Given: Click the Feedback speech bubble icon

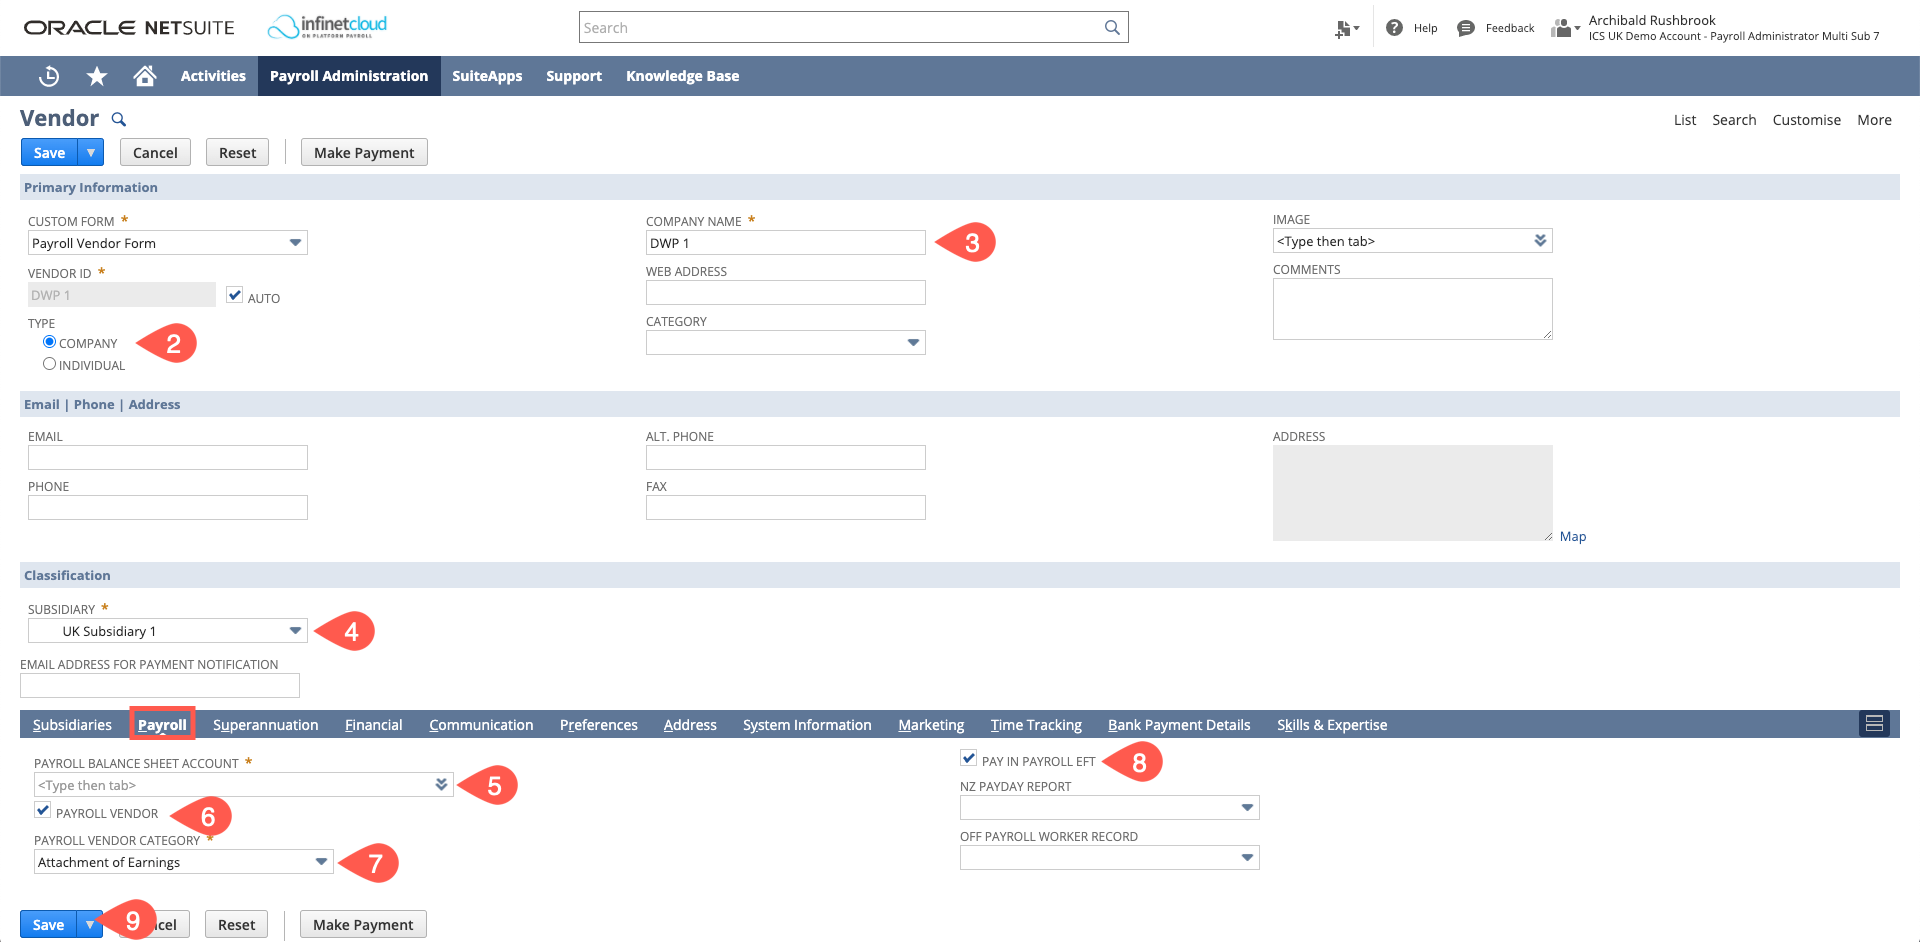Looking at the screenshot, I should [1465, 27].
